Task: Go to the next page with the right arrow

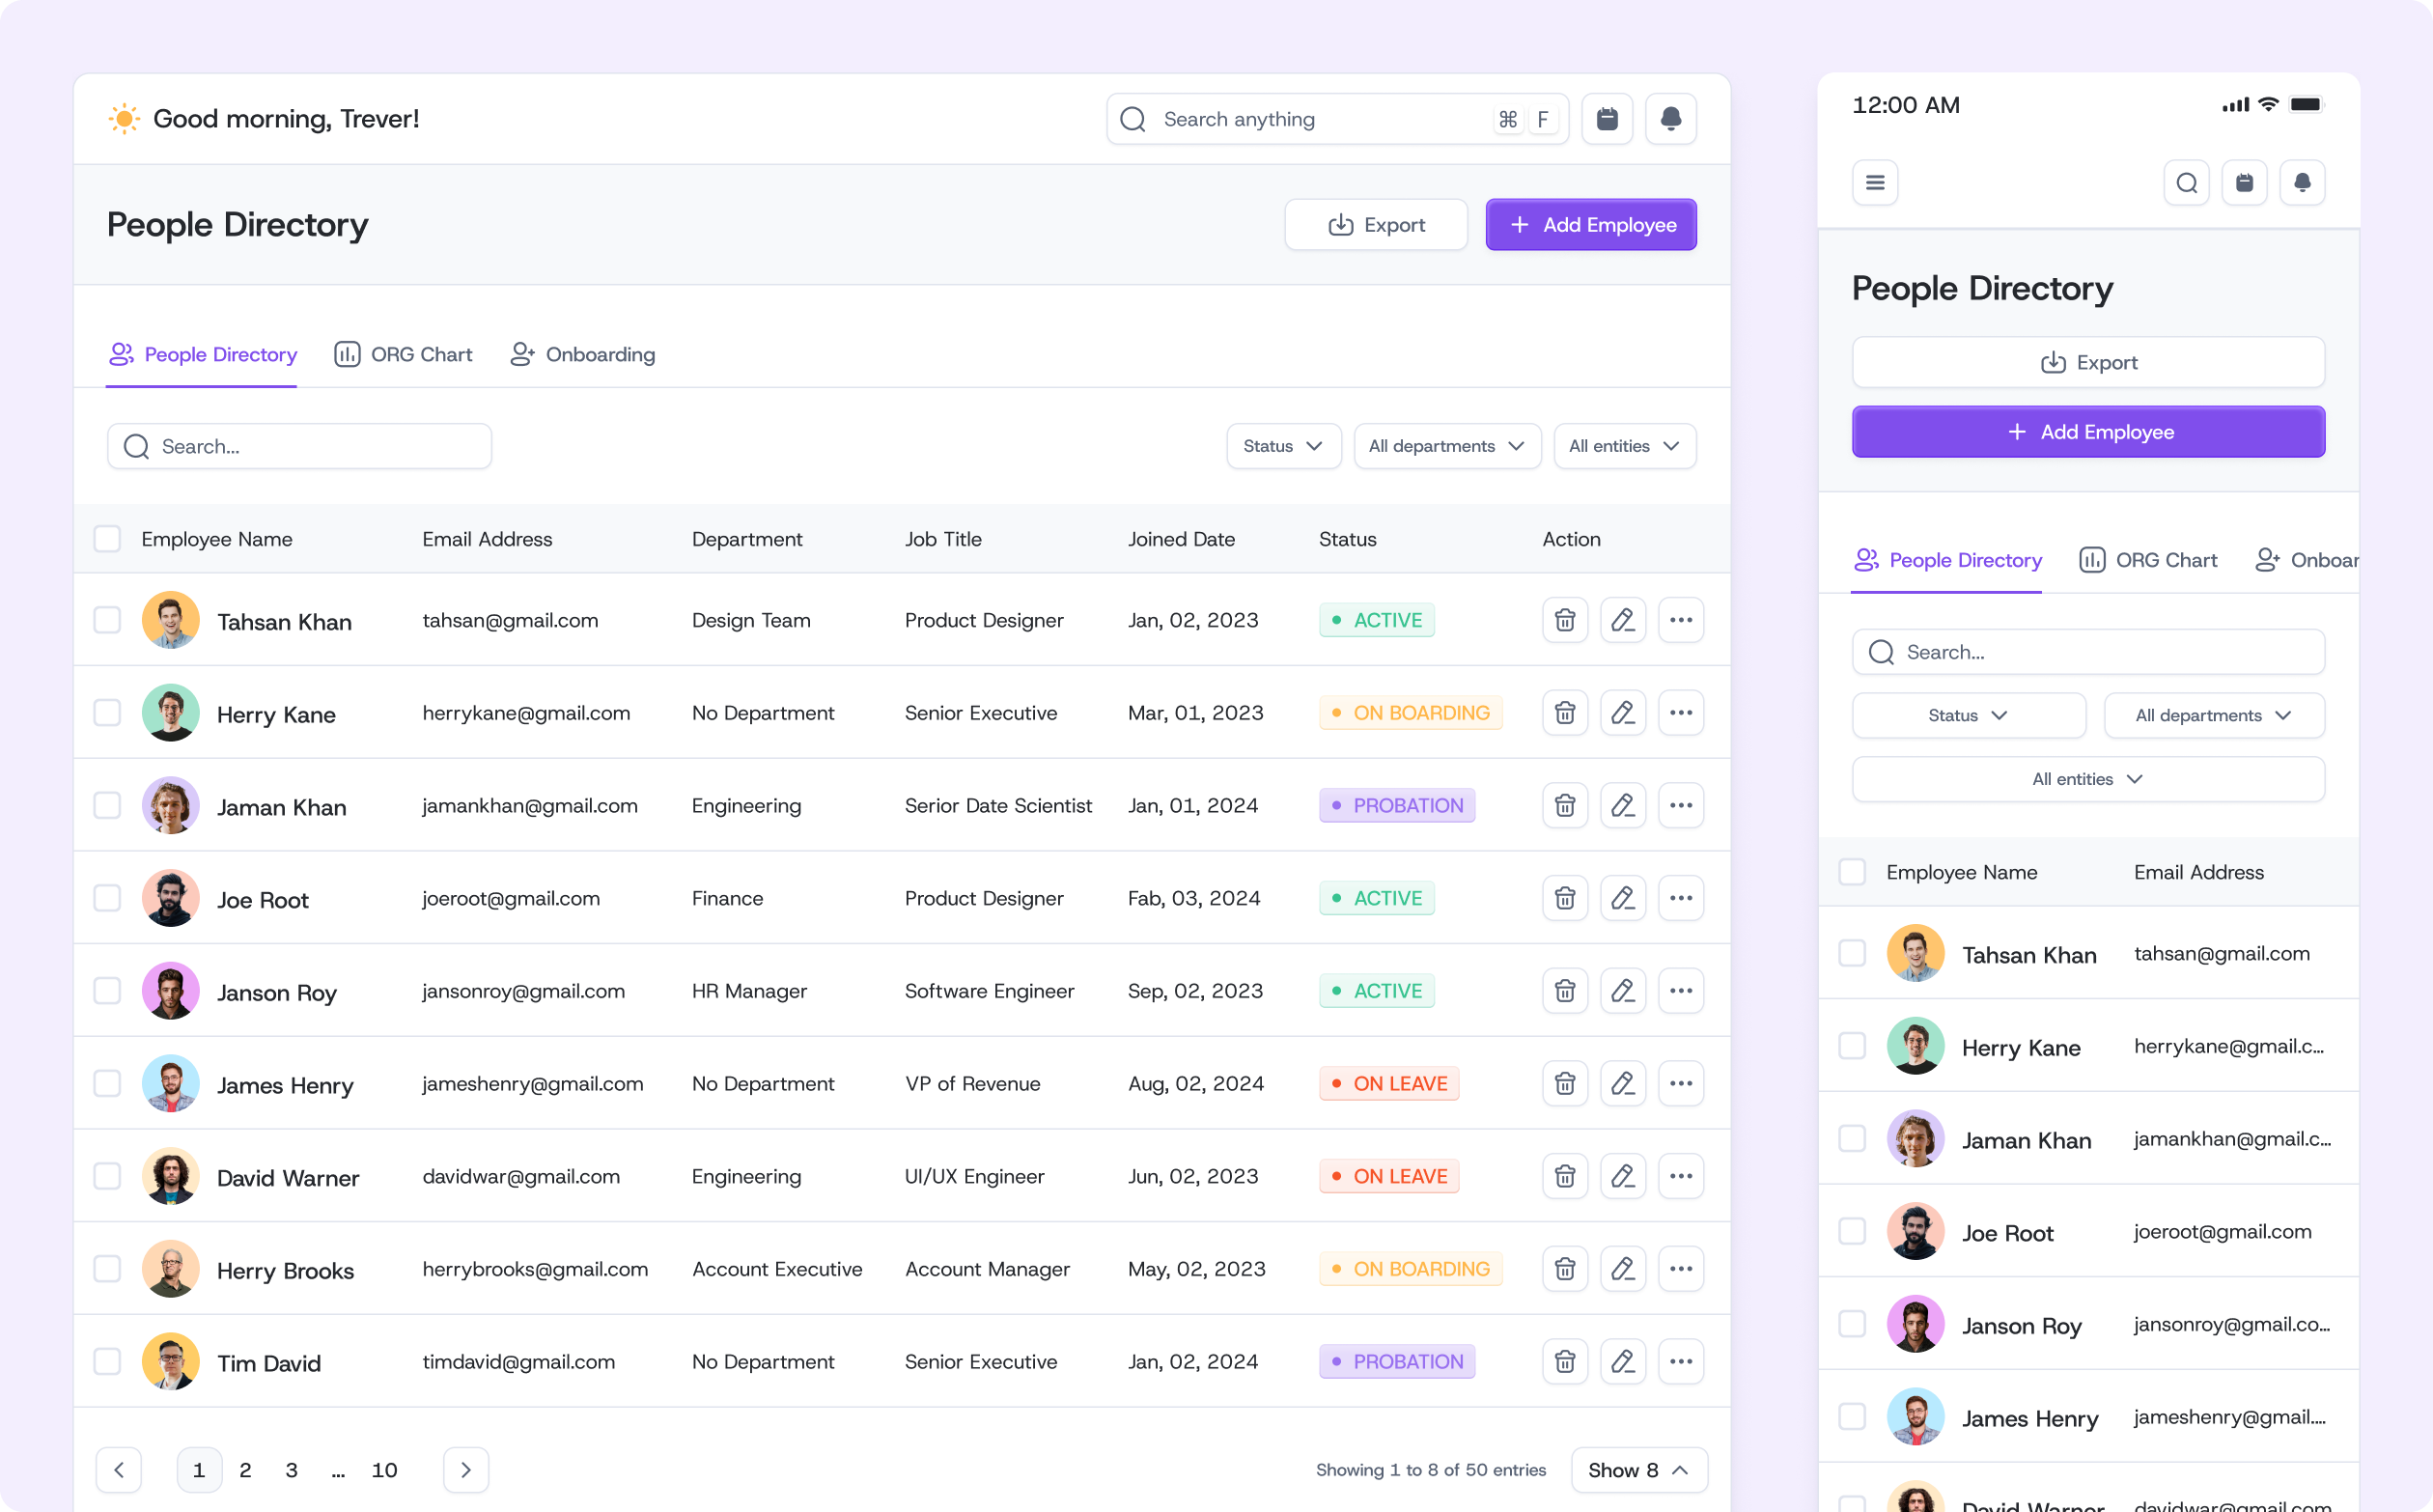Action: click(465, 1470)
